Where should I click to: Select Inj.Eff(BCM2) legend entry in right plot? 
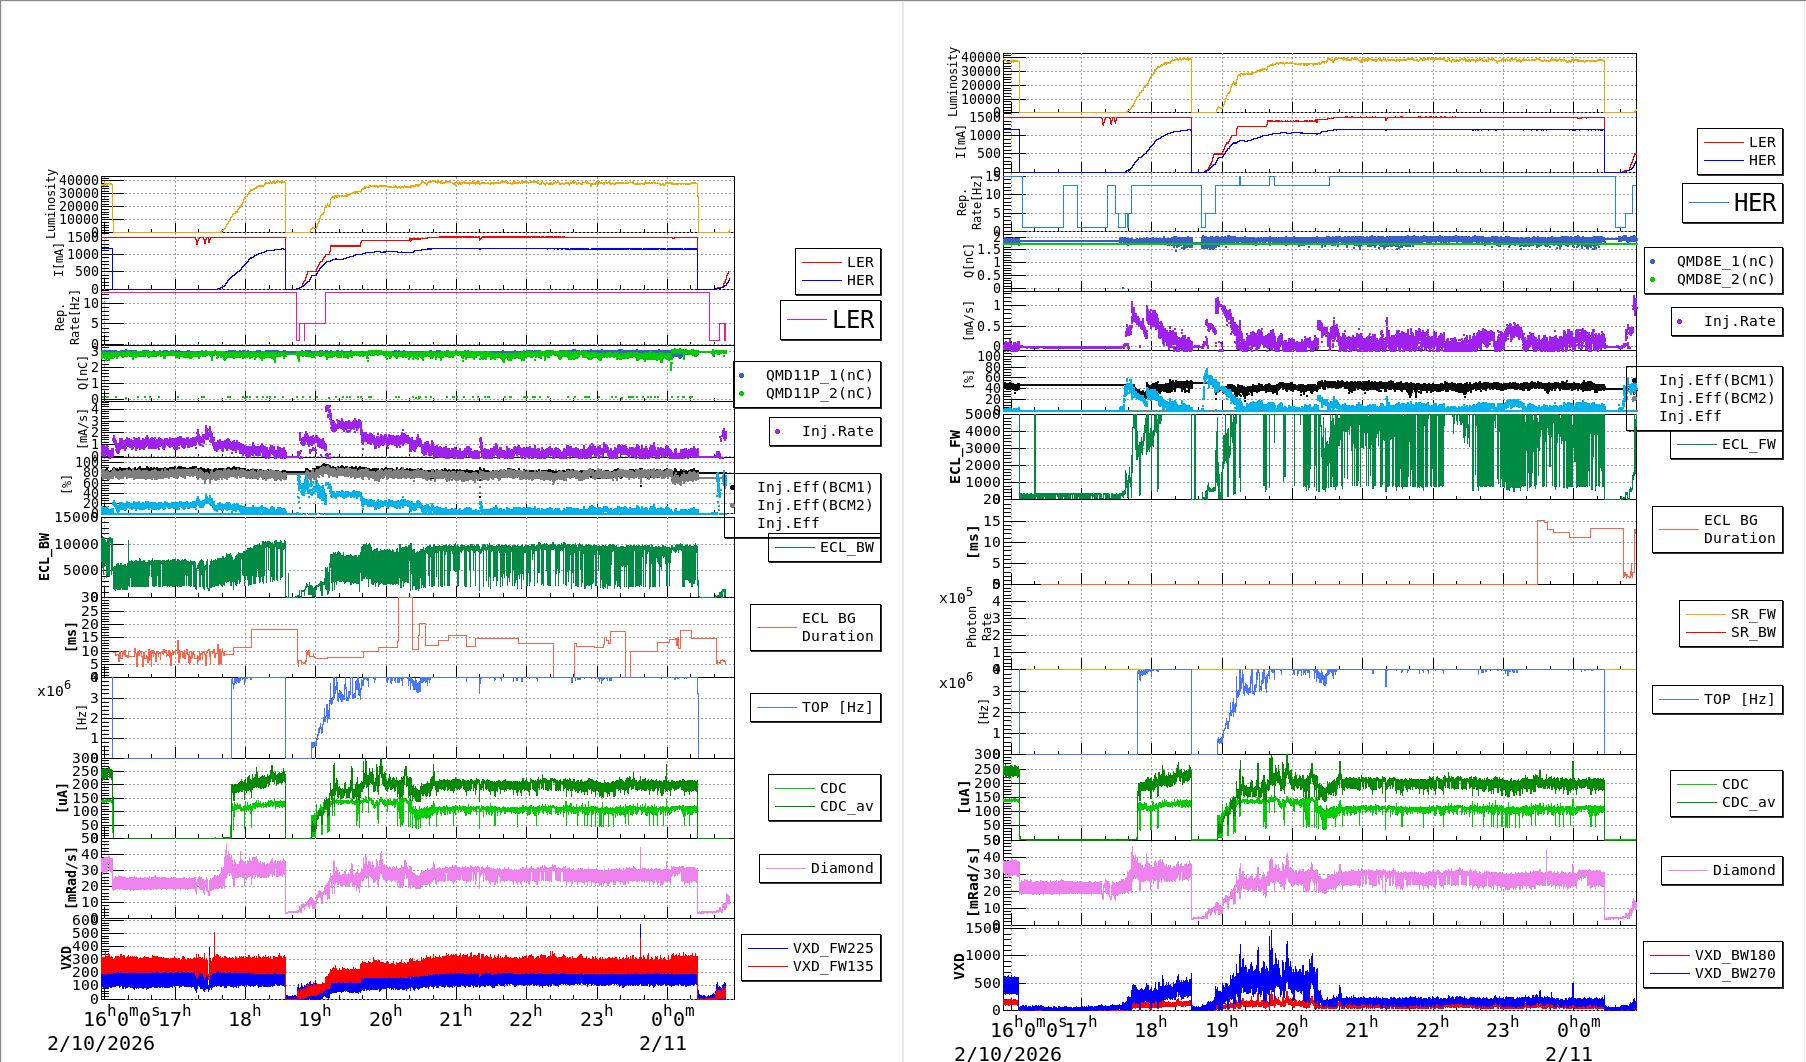(1716, 398)
